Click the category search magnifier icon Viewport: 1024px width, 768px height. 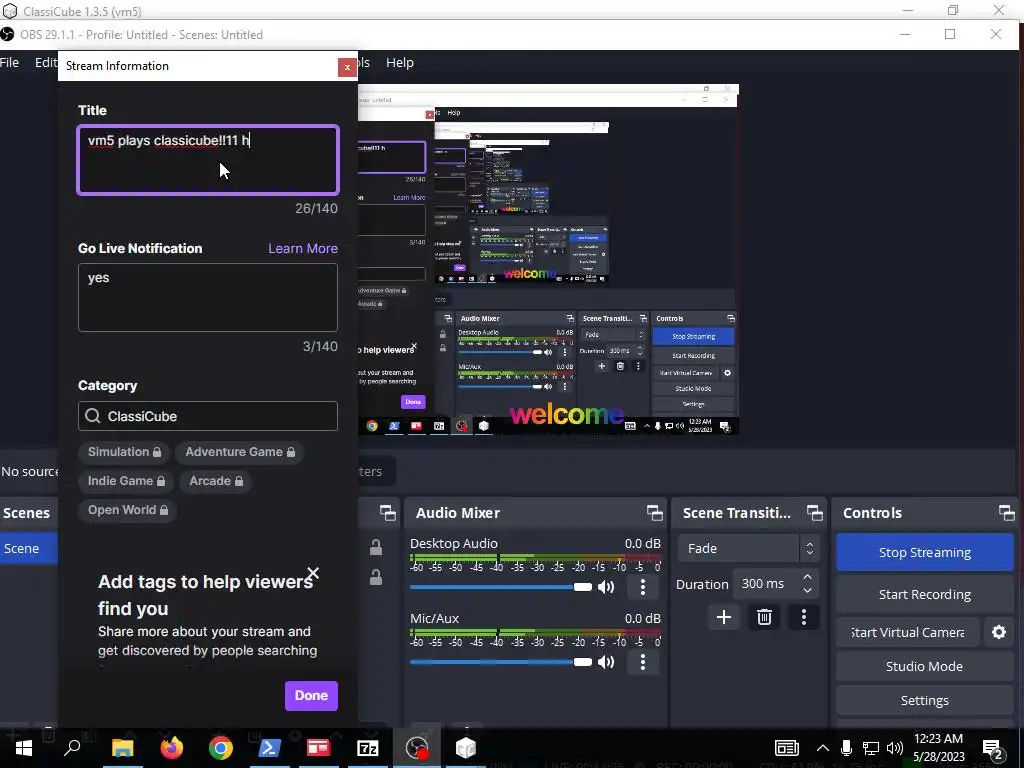pyautogui.click(x=93, y=416)
